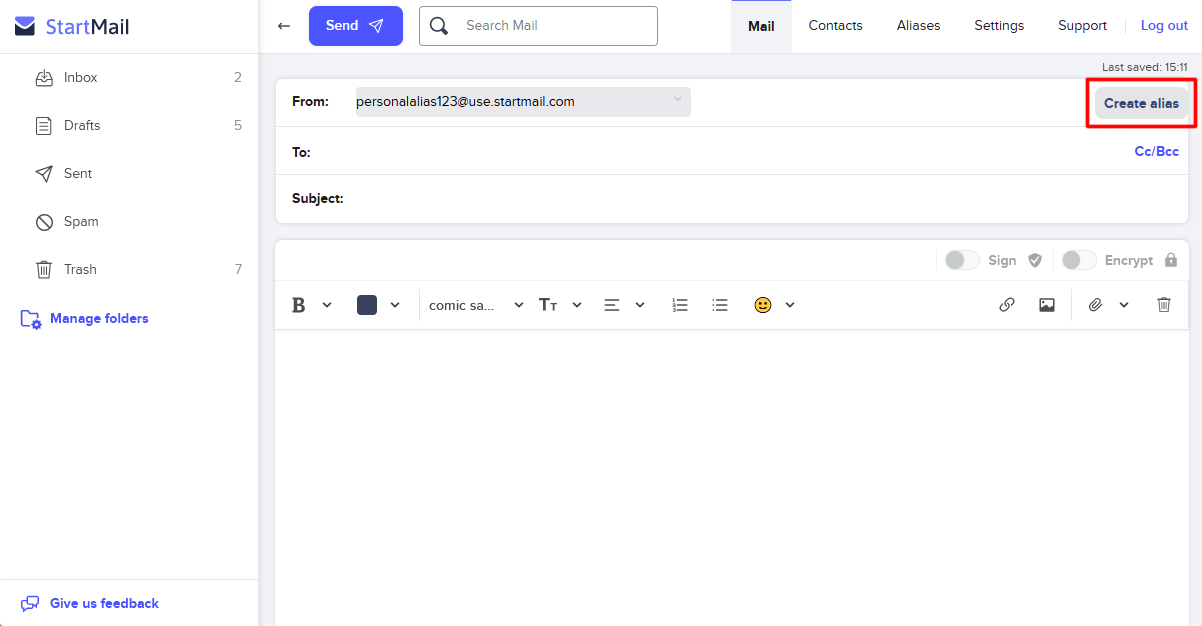This screenshot has height=626, width=1202.
Task: Click the Last saved: 15:11 text
Action: pos(1145,67)
